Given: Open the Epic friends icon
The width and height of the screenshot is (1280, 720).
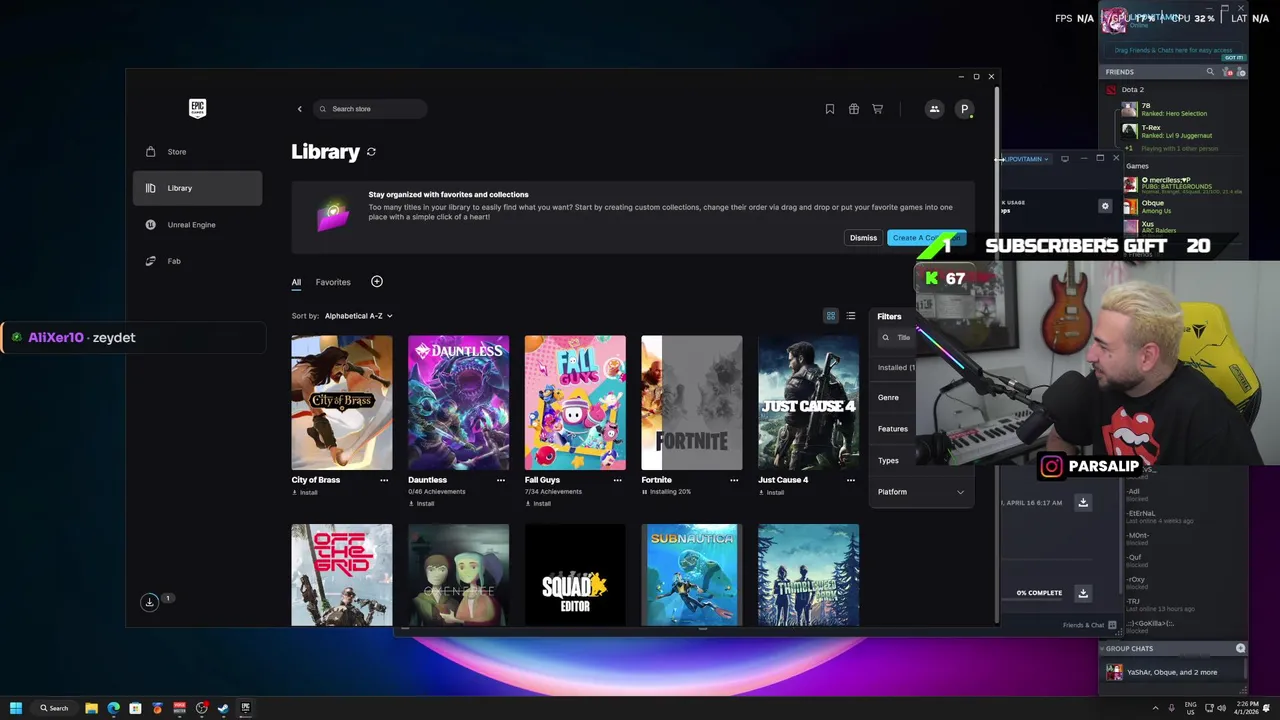Looking at the screenshot, I should 934,109.
